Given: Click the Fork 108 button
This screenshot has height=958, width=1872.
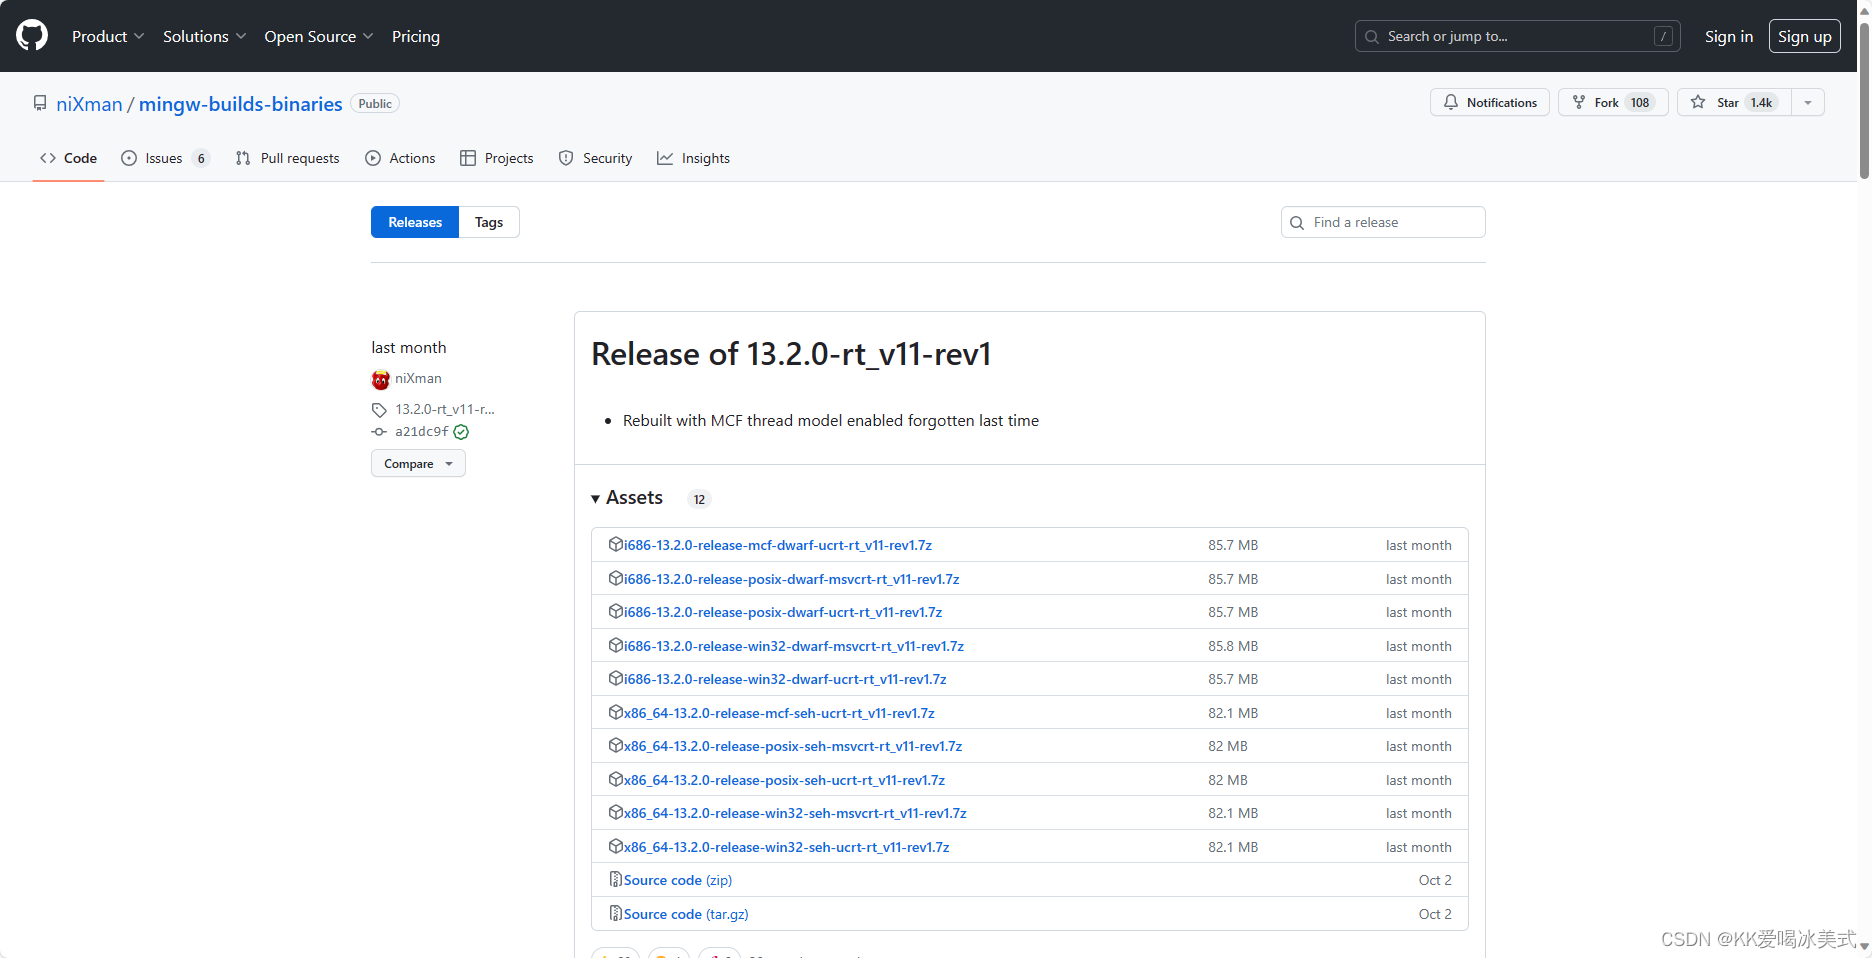Looking at the screenshot, I should [1613, 102].
